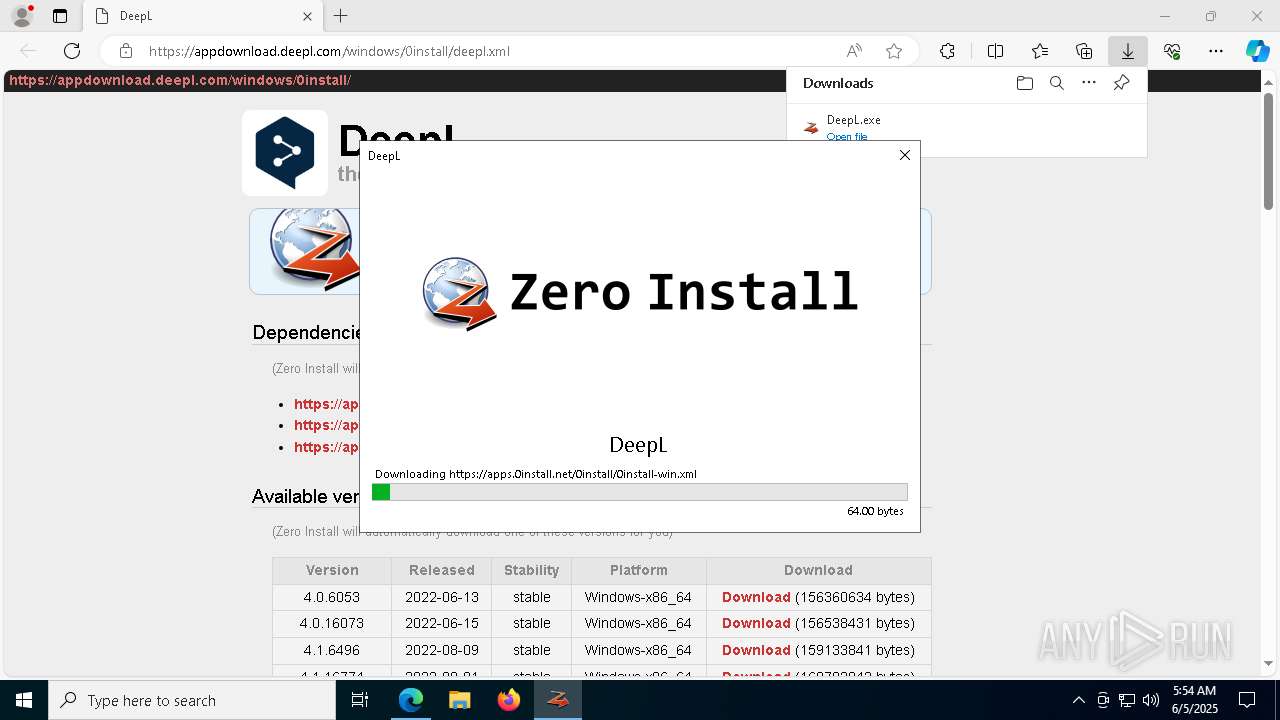Viewport: 1280px width, 720px height.
Task: Open browser Extensions icon
Action: click(947, 51)
